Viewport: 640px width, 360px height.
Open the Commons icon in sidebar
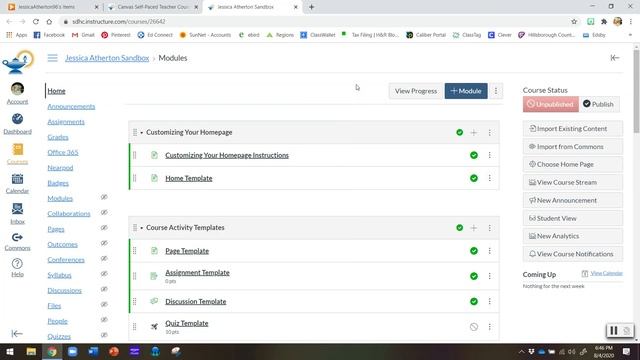click(17, 237)
